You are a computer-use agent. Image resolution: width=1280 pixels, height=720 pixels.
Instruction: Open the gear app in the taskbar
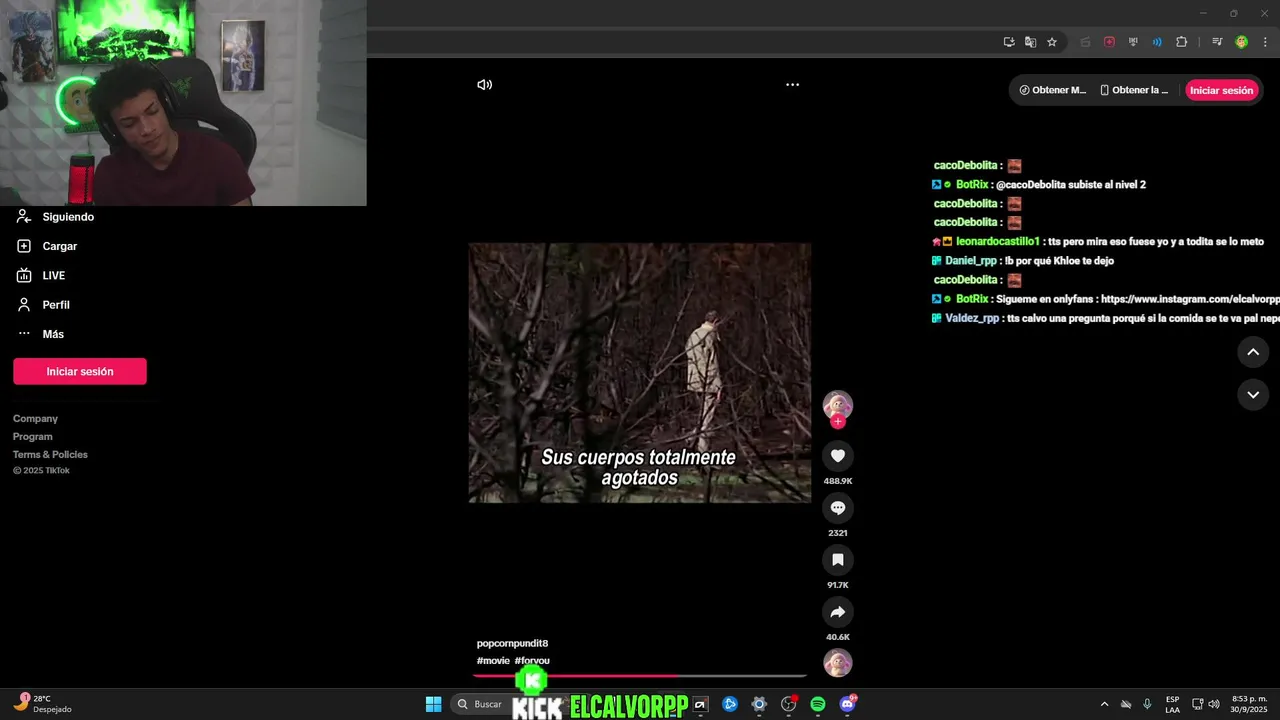[759, 704]
